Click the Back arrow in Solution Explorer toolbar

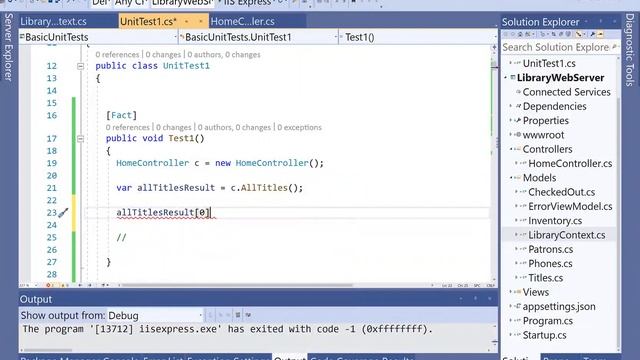(505, 34)
